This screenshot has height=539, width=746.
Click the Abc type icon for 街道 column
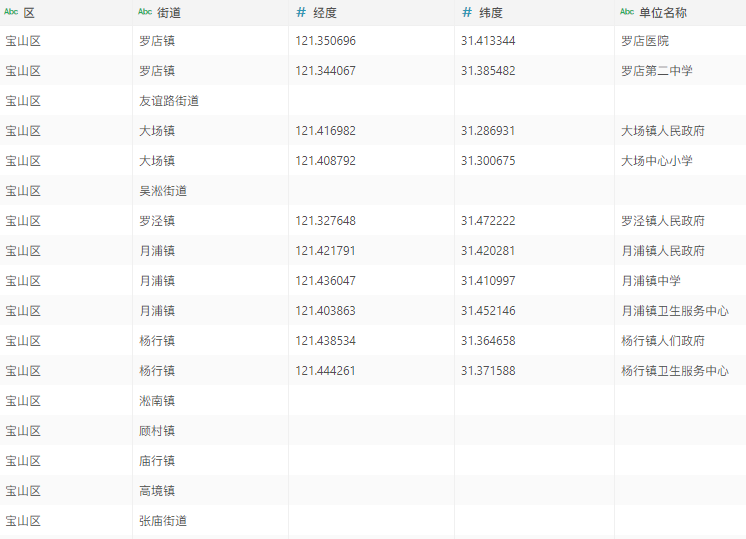(145, 12)
